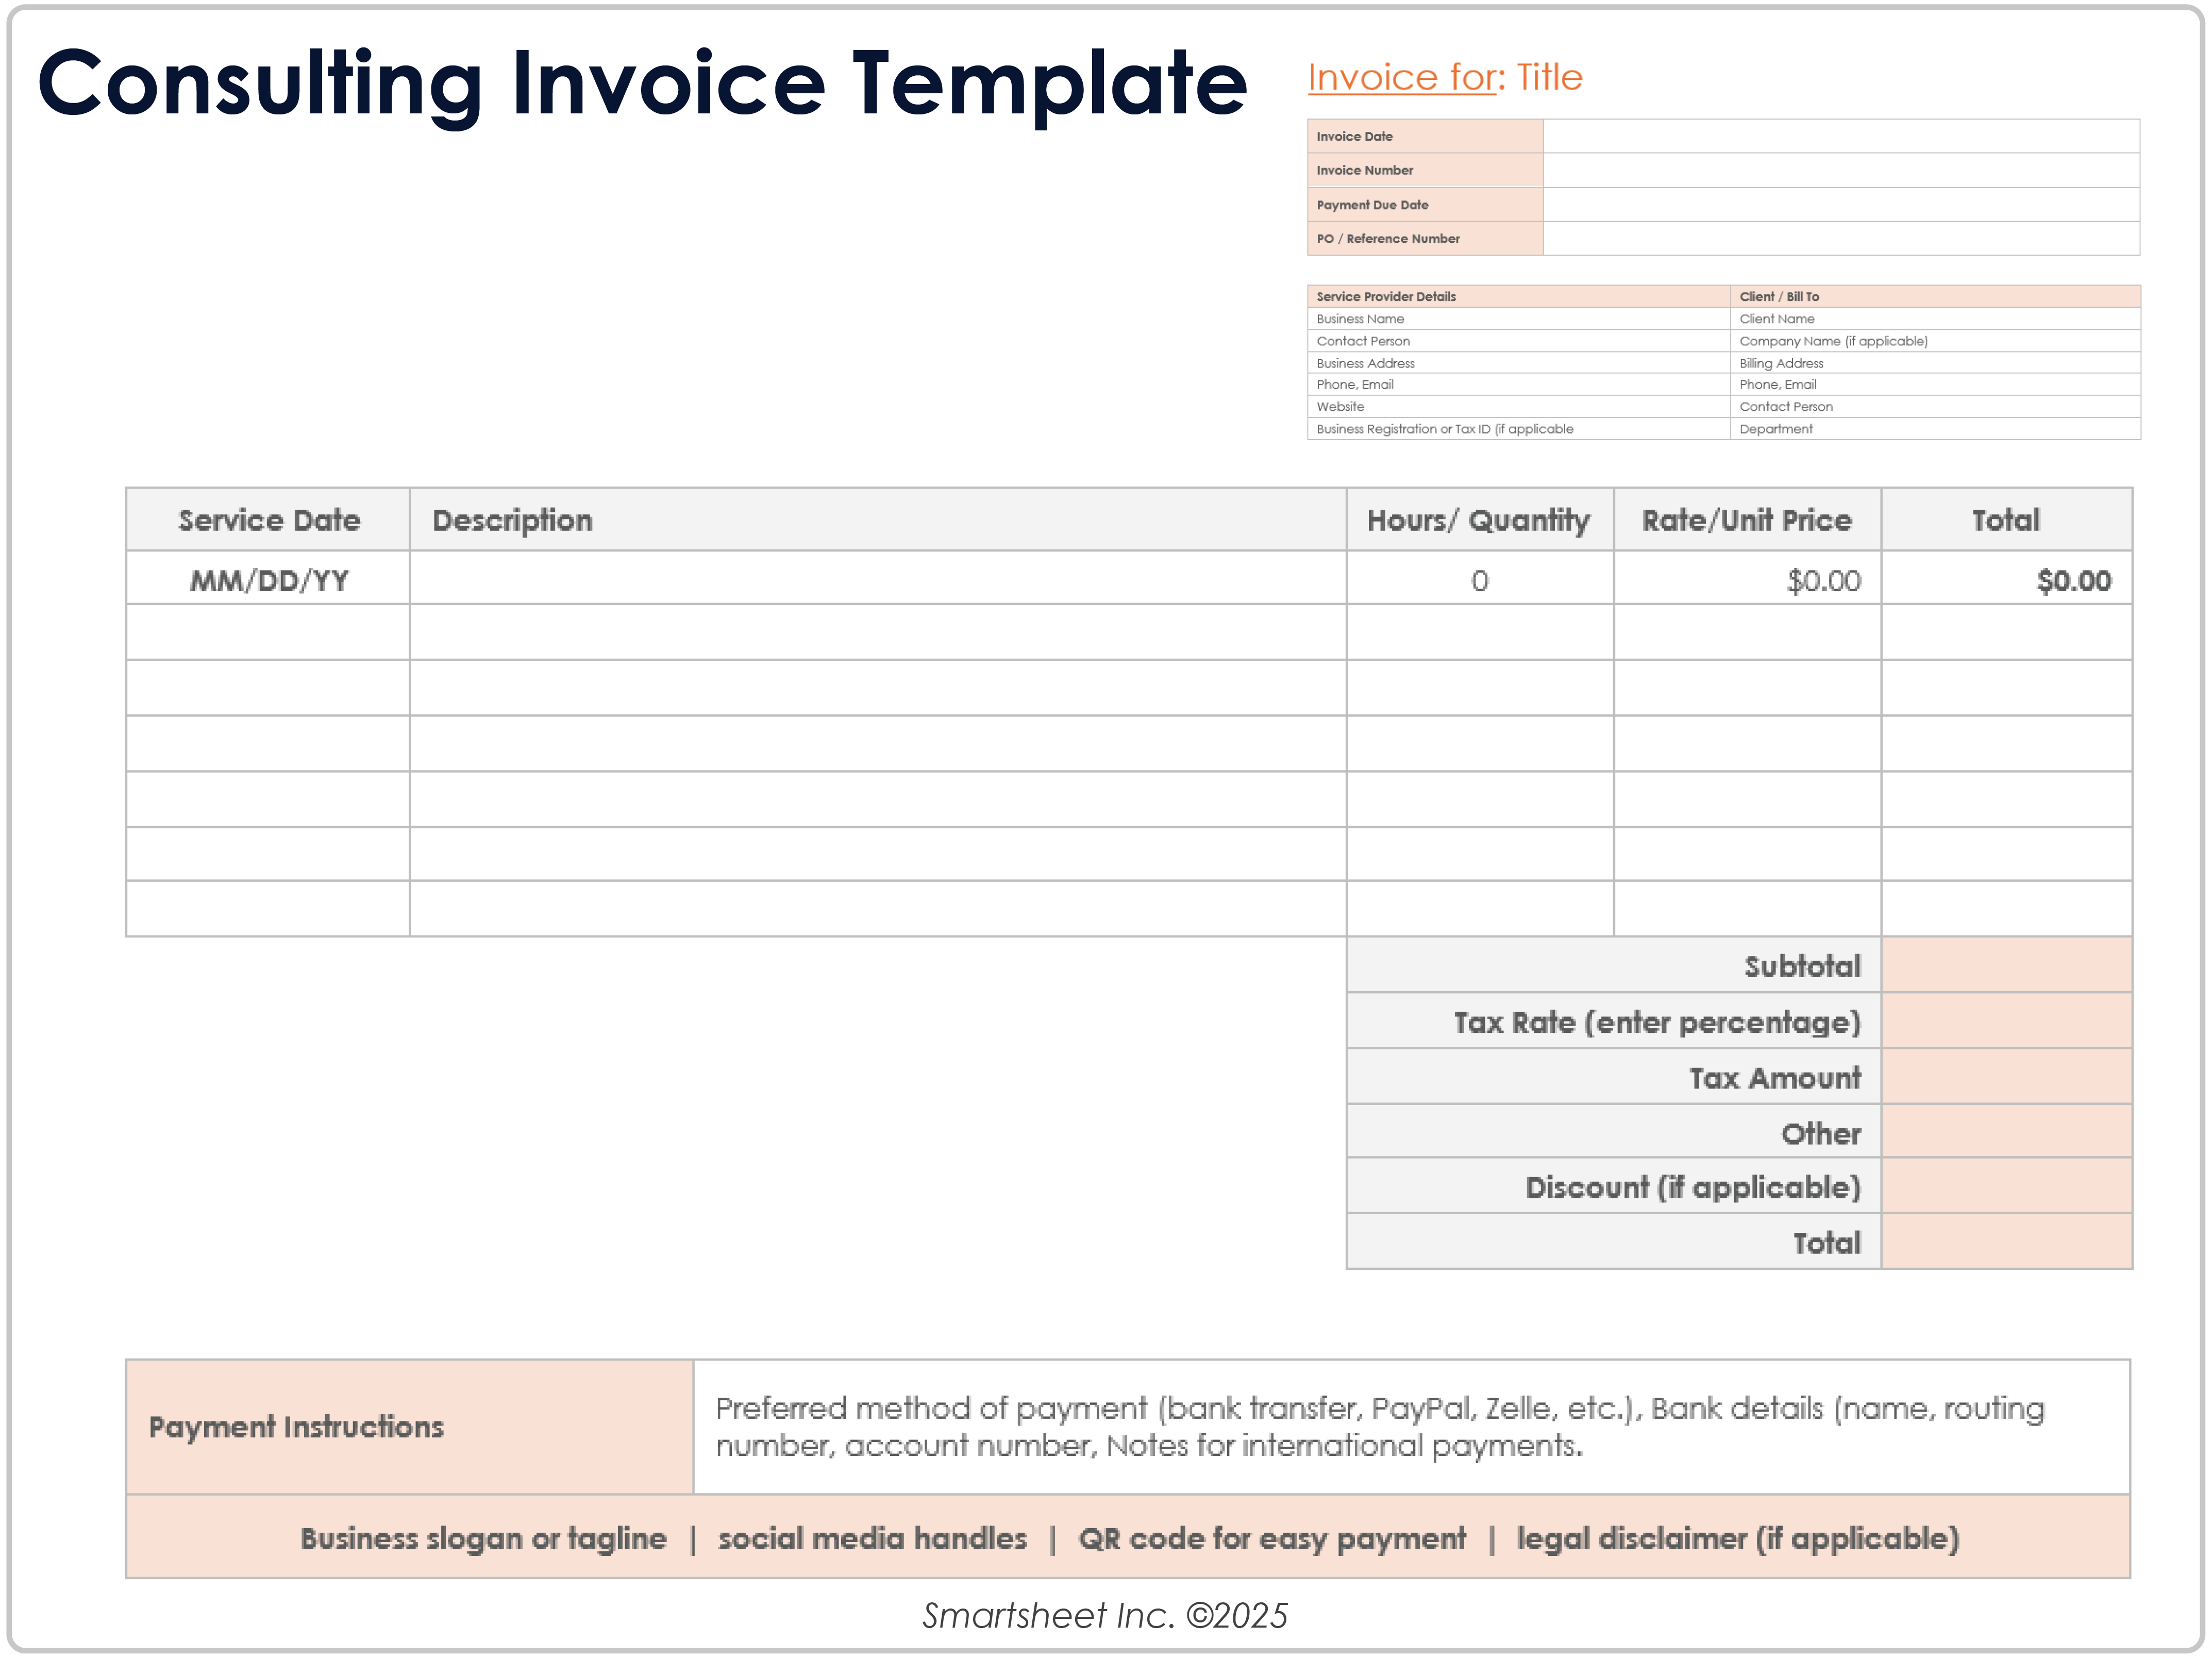Select the Business Name row
Viewport: 2212px width, 1658px height.
pos(1360,319)
